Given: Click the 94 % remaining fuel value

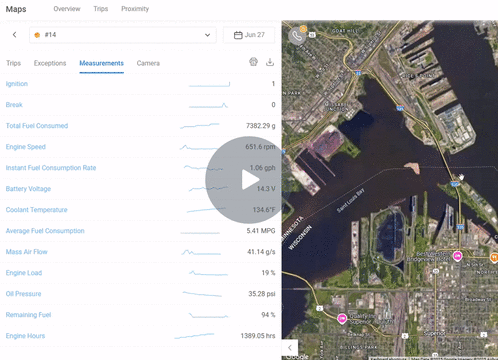Looking at the screenshot, I should click(x=268, y=315).
